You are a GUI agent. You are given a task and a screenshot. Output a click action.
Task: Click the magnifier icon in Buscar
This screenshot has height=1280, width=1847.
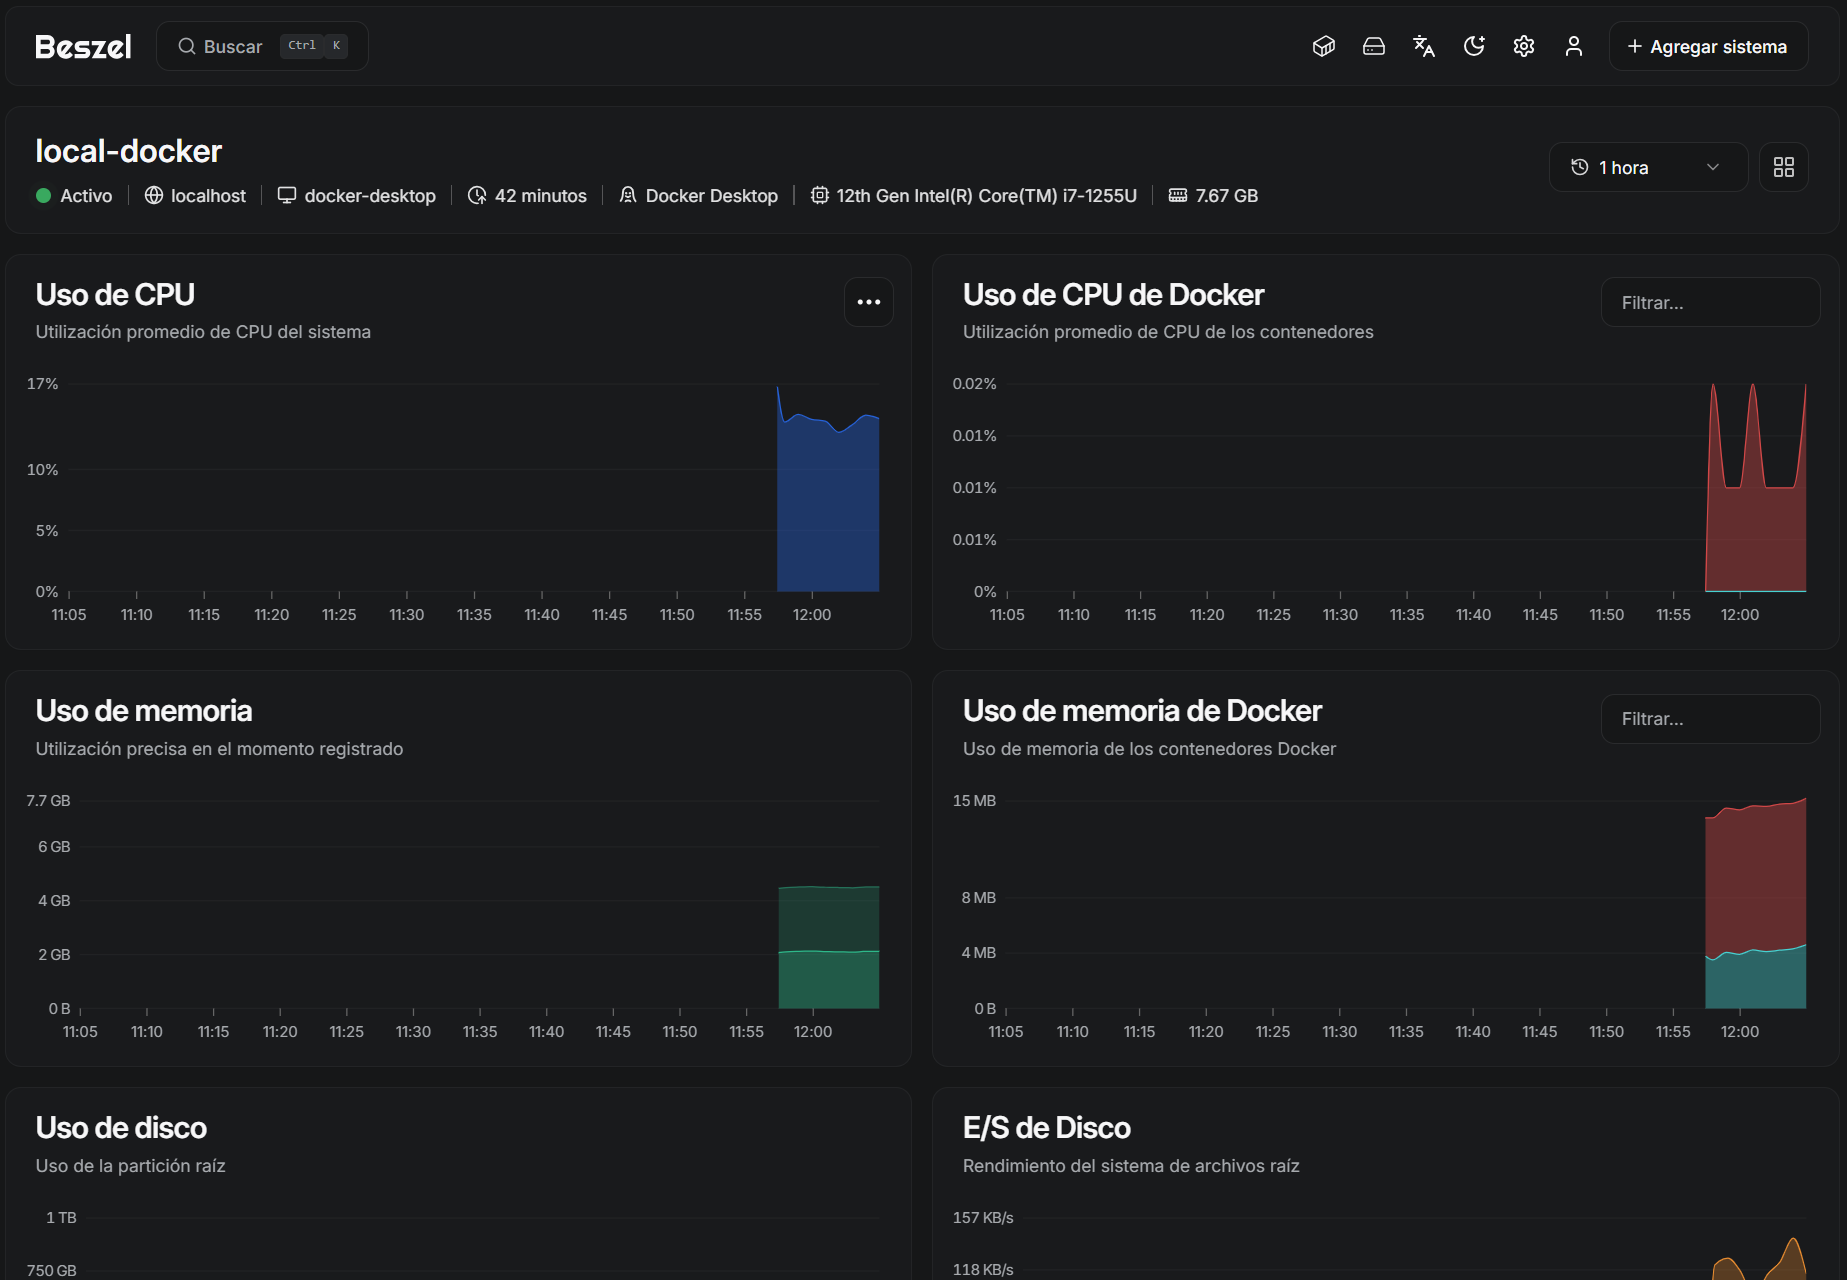(186, 46)
